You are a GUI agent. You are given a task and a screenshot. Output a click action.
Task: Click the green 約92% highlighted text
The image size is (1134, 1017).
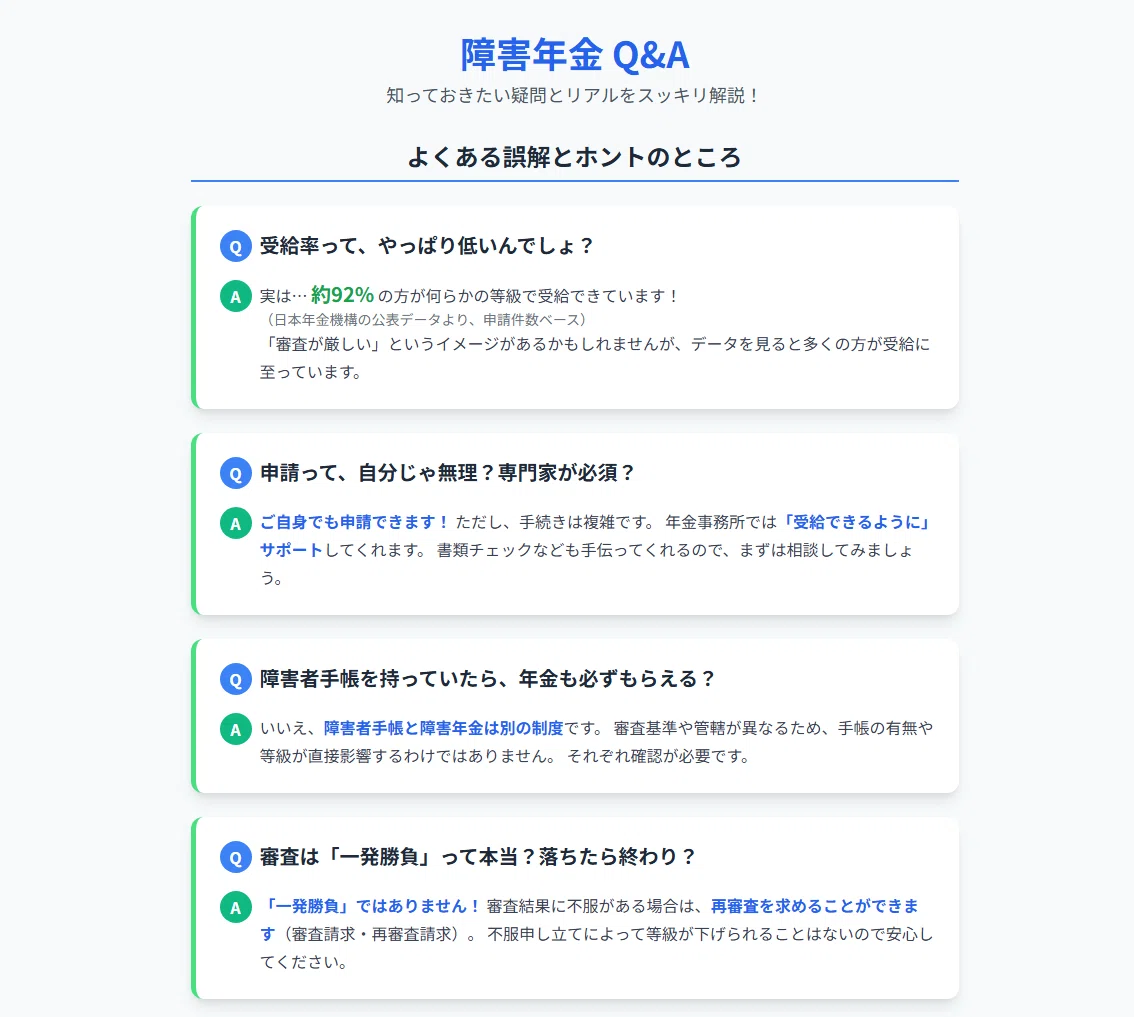342,295
